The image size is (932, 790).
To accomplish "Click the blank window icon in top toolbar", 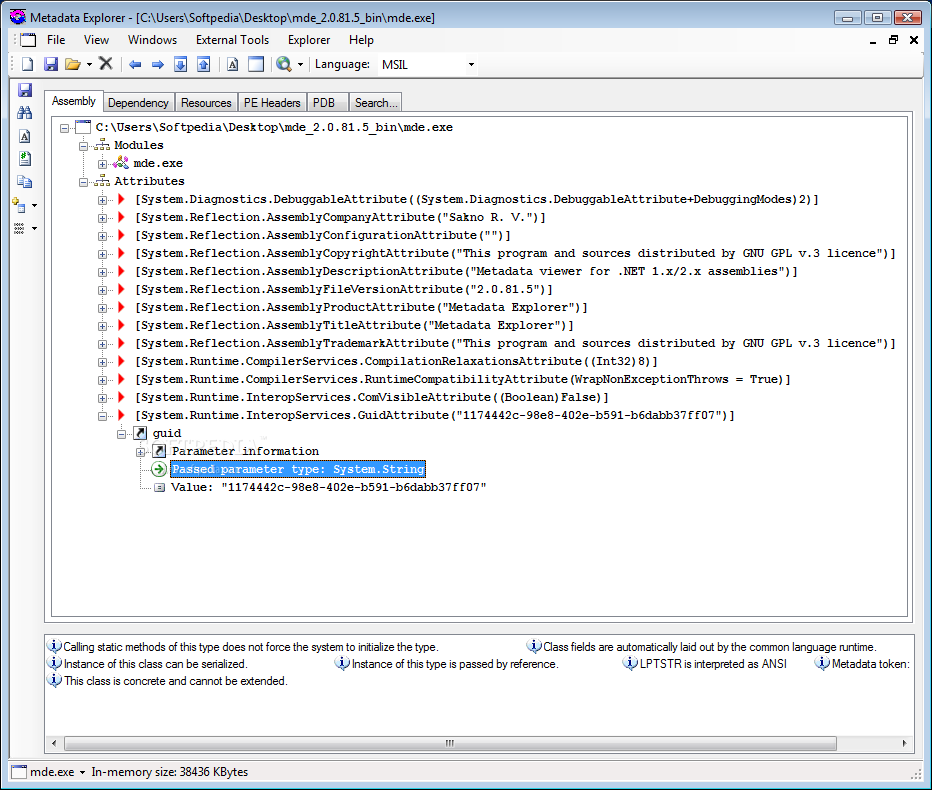I will [256, 64].
